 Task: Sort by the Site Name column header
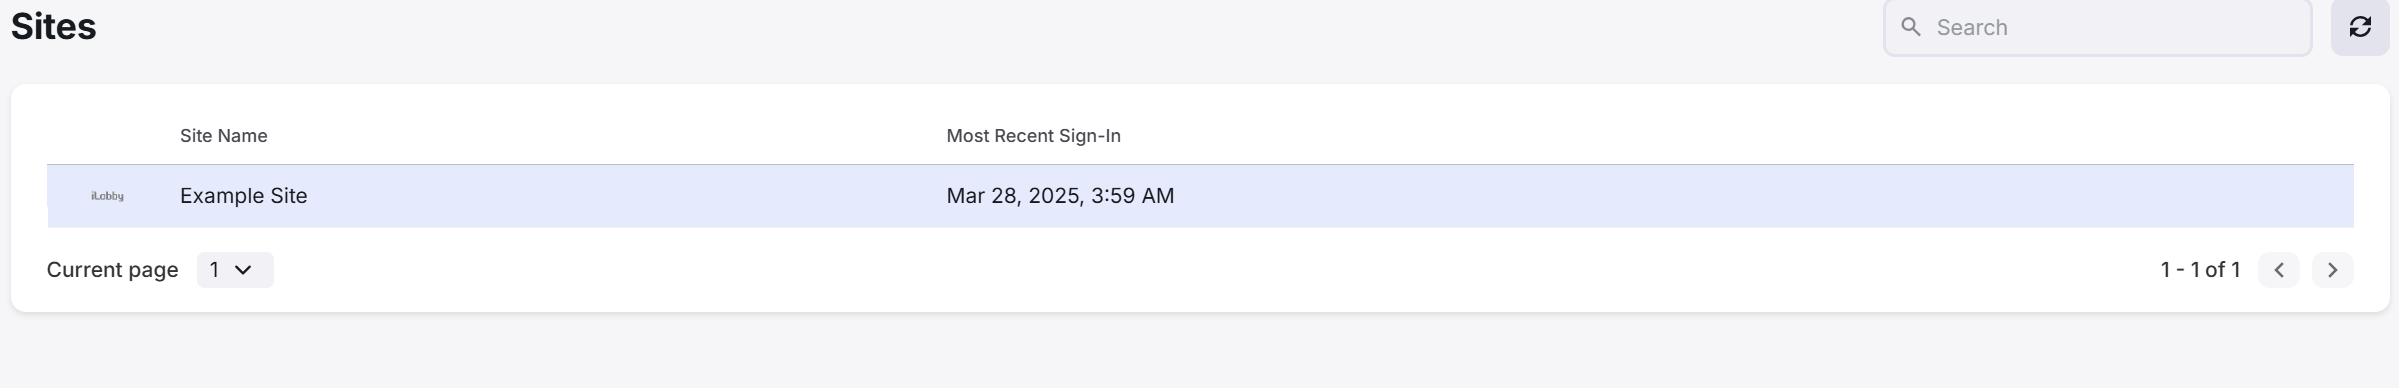(x=223, y=136)
